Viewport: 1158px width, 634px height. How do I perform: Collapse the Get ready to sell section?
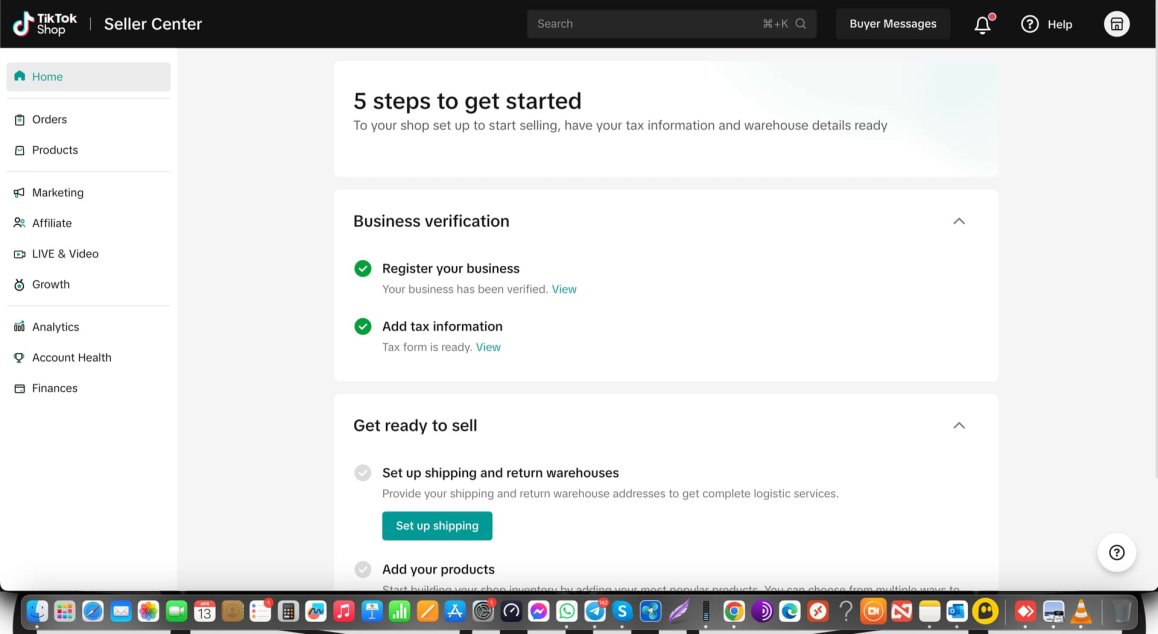click(959, 425)
